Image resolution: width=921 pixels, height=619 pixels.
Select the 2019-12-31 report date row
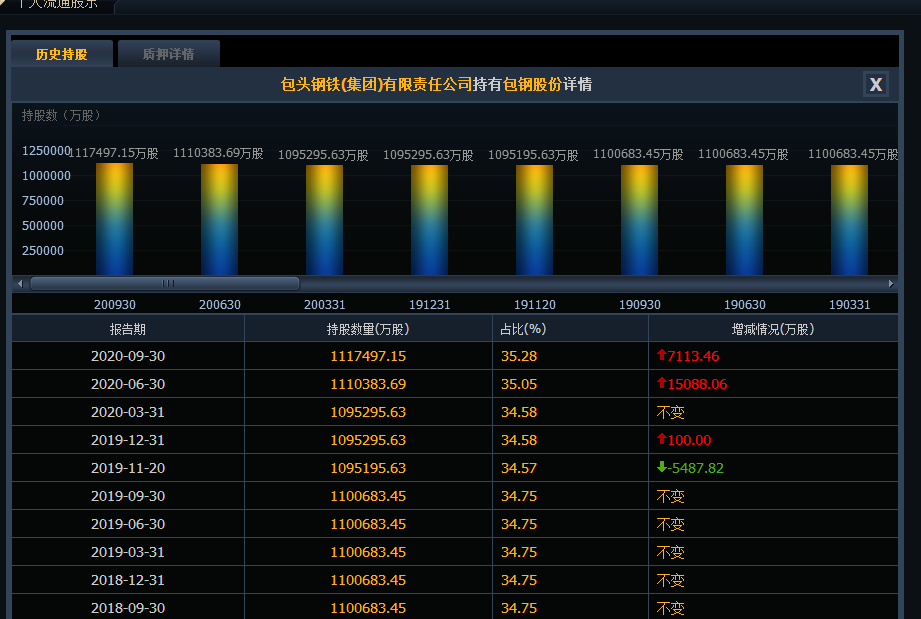(455, 440)
